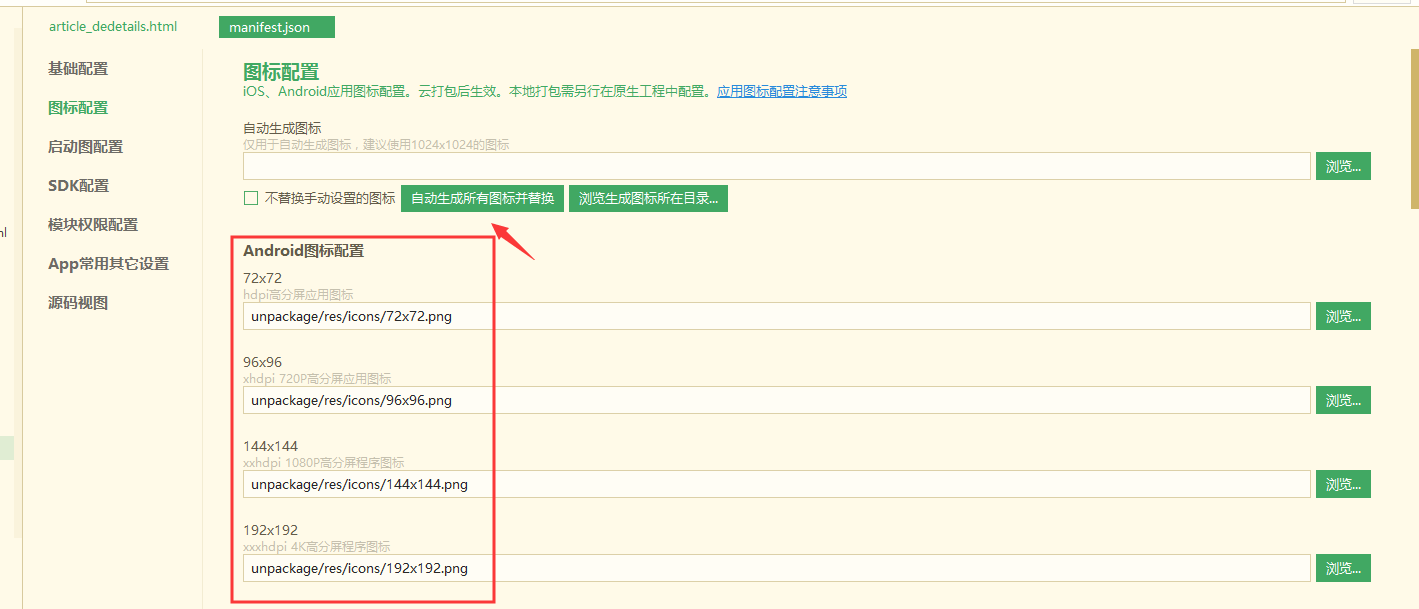1419x609 pixels.
Task: Click the 144x144 icon path field
Action: pos(776,484)
